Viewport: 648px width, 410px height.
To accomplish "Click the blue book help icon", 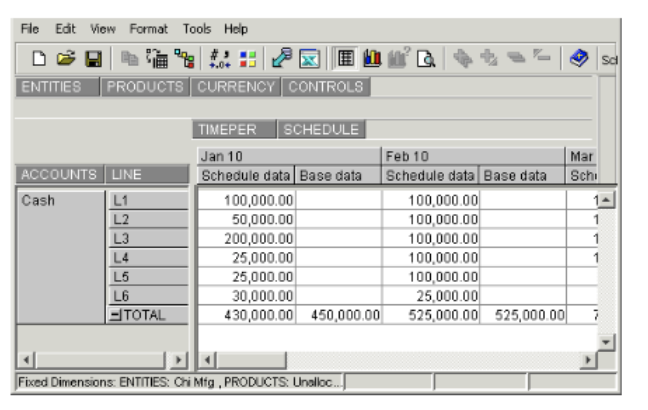I will coord(579,60).
